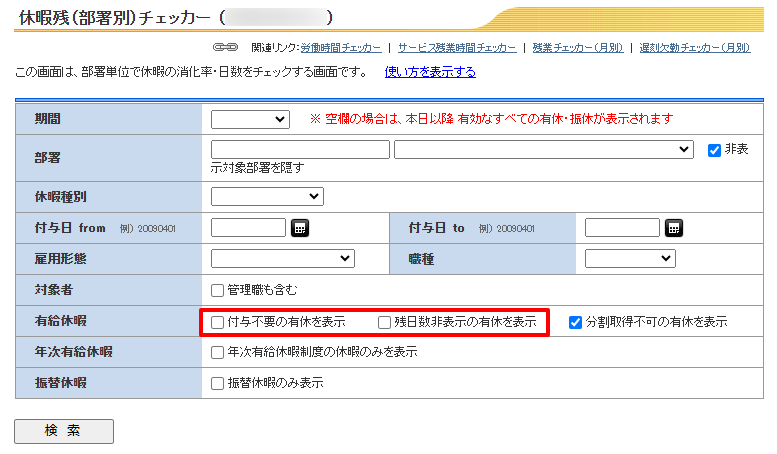This screenshot has width=777, height=454.
Task: Focus the 付与日 from date field
Action: click(248, 227)
